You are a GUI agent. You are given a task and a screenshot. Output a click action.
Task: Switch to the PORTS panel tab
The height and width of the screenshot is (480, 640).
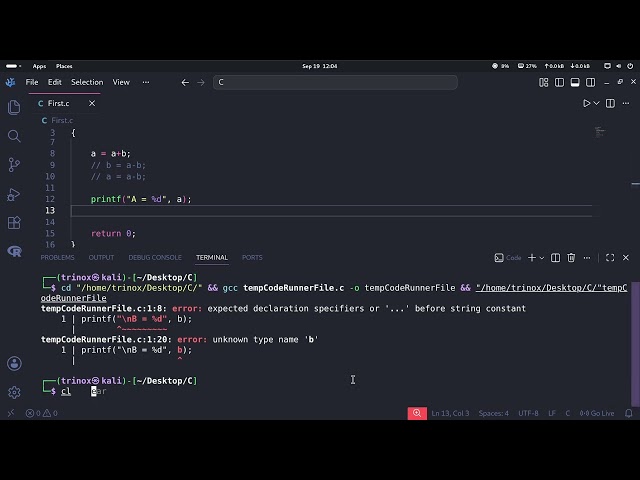point(252,258)
